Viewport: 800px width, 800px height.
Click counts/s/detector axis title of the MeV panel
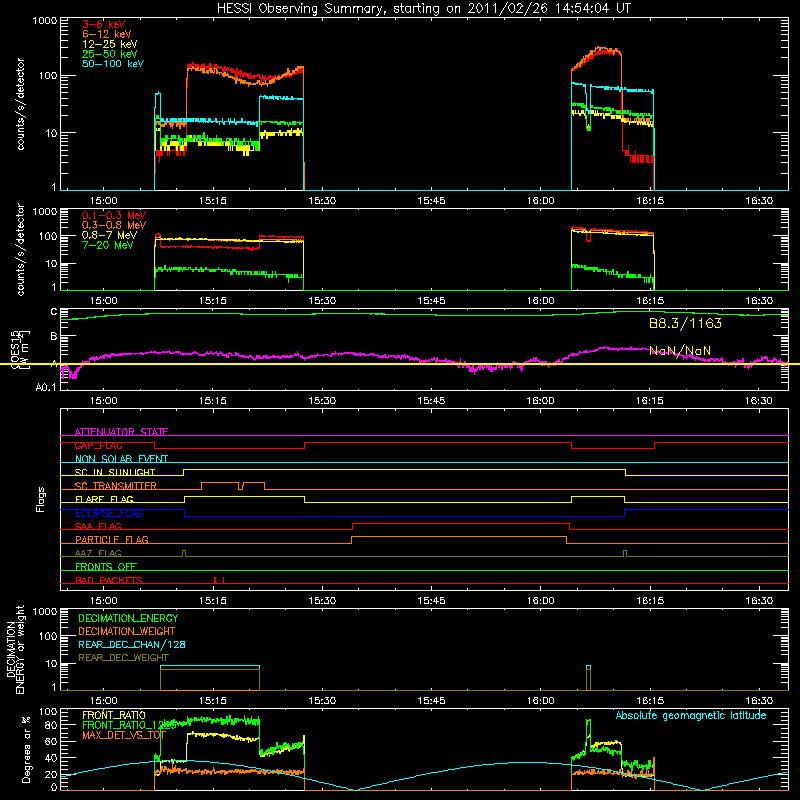coord(20,249)
